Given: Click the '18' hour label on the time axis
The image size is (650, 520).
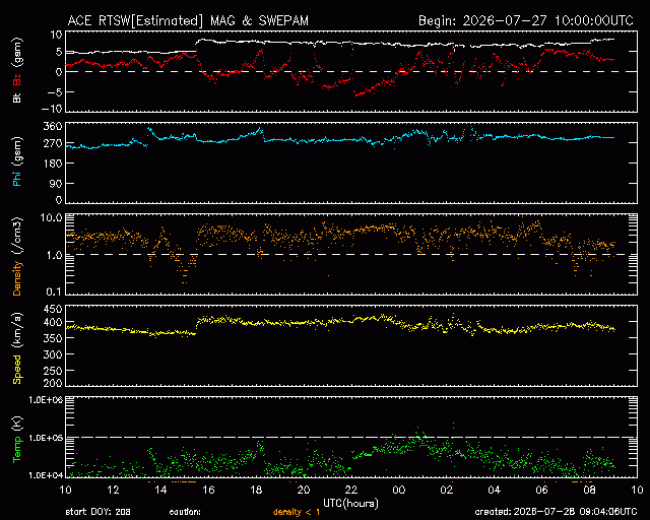Looking at the screenshot, I should 256,490.
